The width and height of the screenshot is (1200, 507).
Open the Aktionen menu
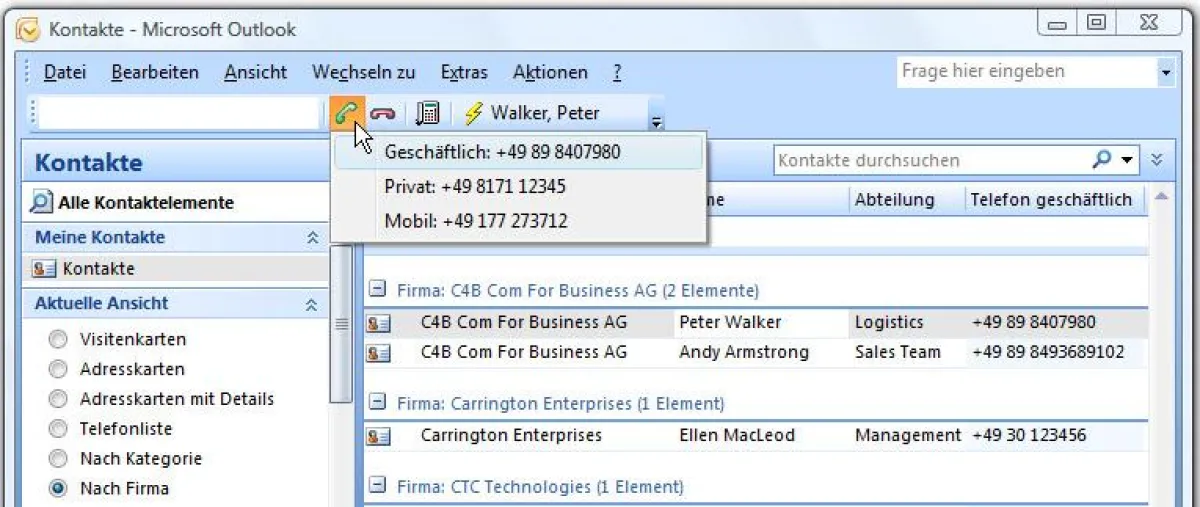point(550,72)
